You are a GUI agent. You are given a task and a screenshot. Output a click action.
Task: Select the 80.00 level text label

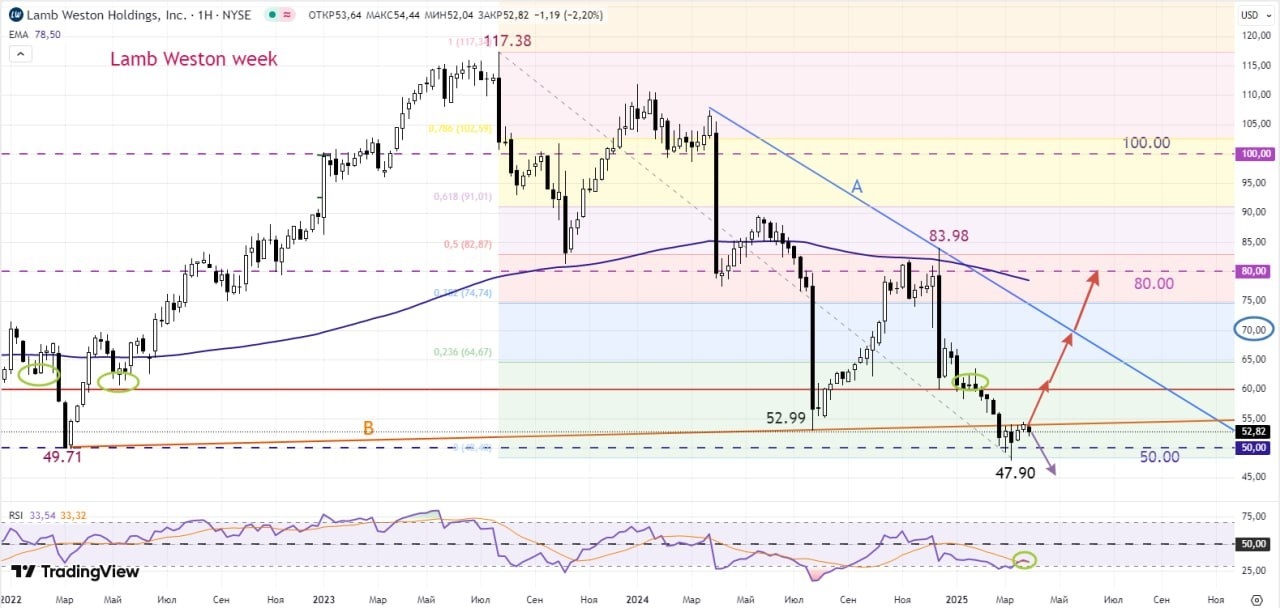pos(1153,284)
